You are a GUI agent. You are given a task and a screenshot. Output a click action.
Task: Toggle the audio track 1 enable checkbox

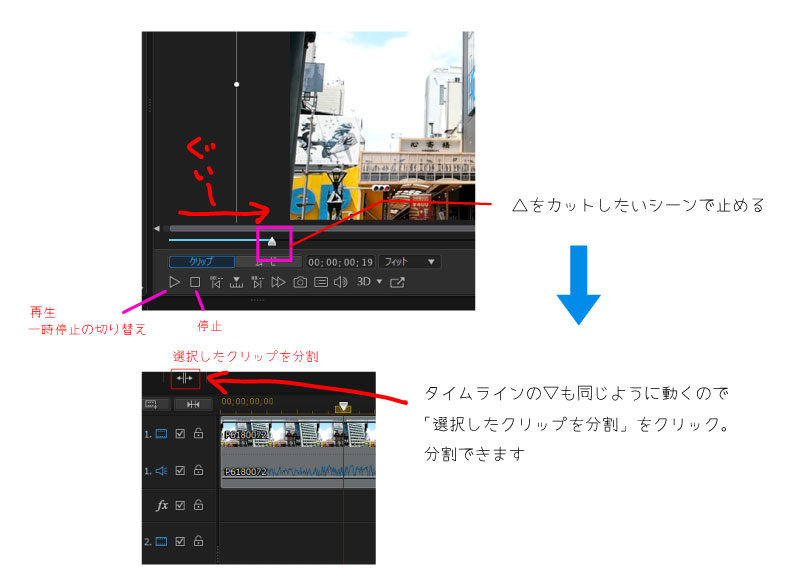(x=181, y=470)
